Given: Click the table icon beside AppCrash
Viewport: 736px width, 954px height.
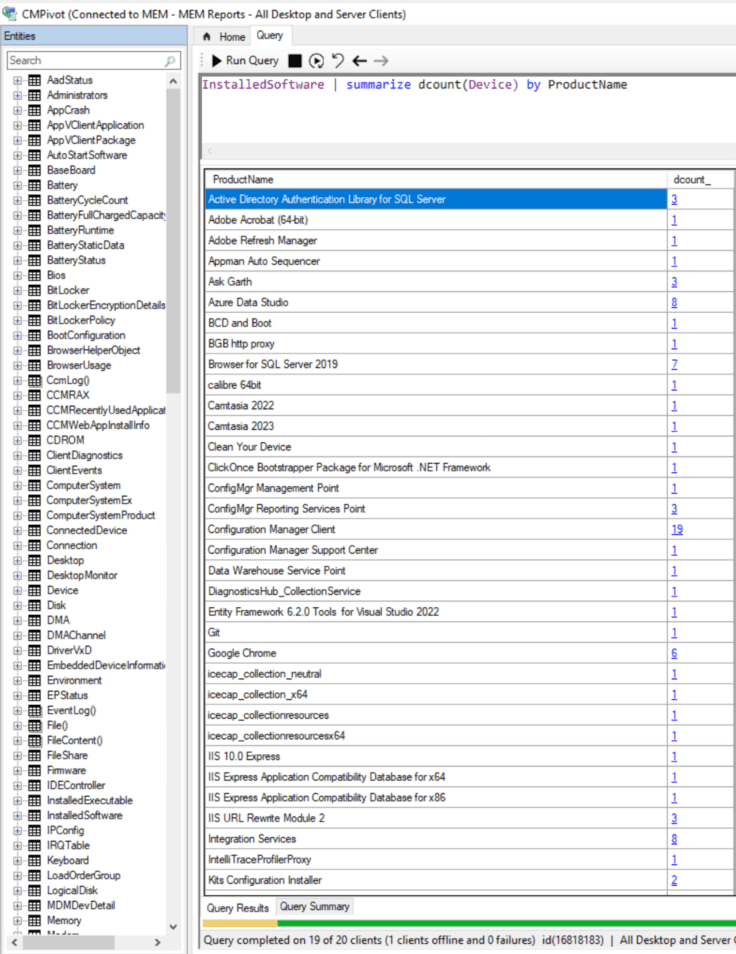Looking at the screenshot, I should 35,110.
